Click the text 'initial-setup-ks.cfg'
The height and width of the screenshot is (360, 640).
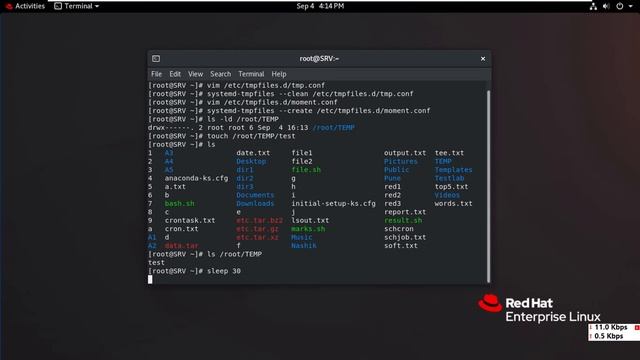(x=333, y=204)
